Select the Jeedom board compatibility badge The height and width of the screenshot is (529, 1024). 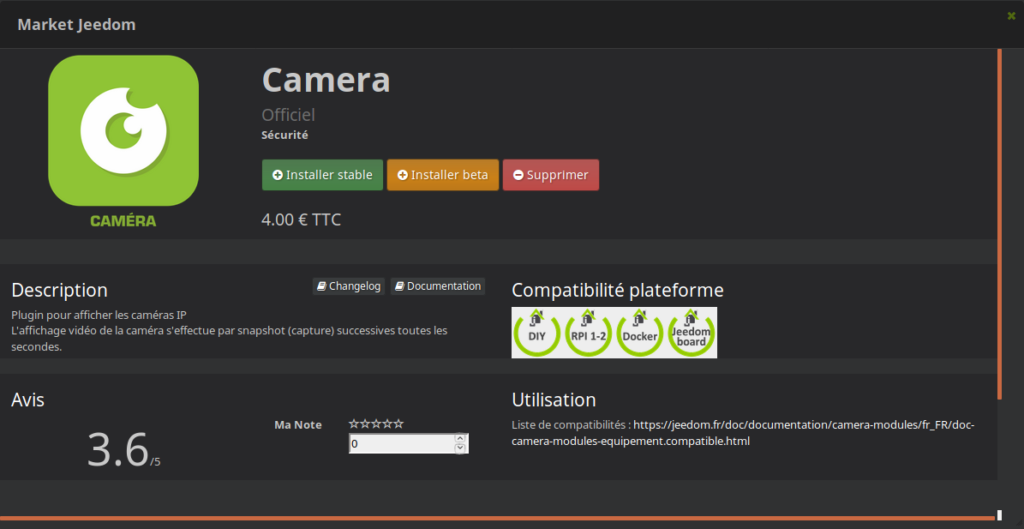coord(691,332)
